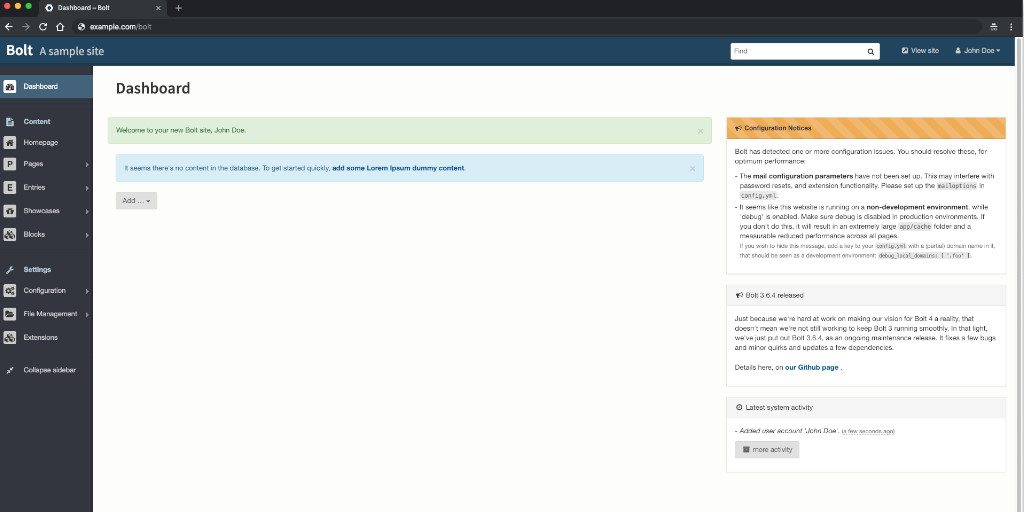Click the Blocks icon in sidebar
The height and width of the screenshot is (512, 1024).
click(10, 234)
